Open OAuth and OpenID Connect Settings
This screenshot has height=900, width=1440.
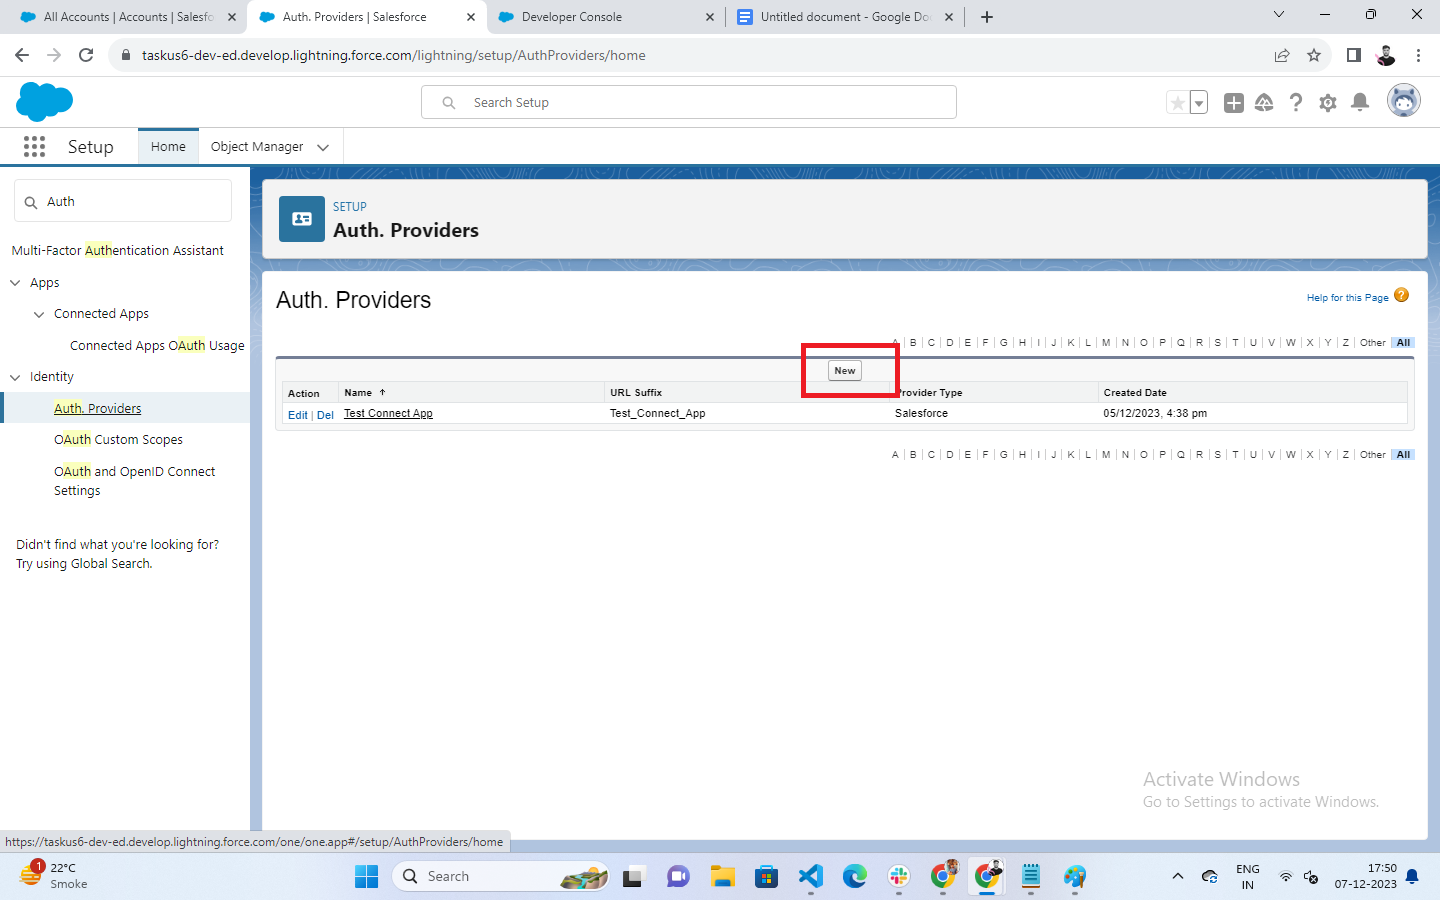[x=134, y=481]
